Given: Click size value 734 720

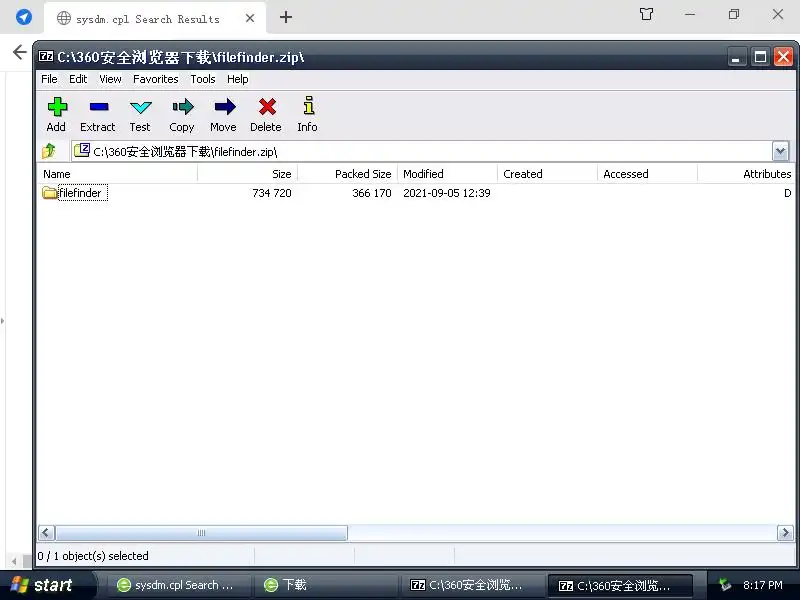Looking at the screenshot, I should 272,193.
